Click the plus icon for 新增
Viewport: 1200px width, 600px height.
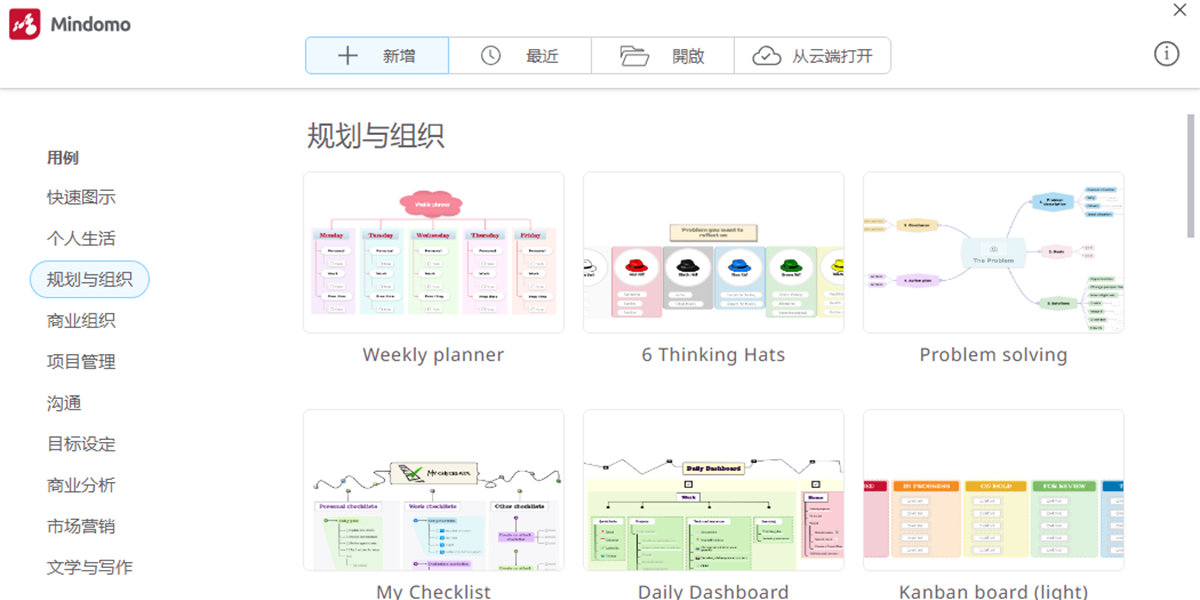pyautogui.click(x=347, y=56)
